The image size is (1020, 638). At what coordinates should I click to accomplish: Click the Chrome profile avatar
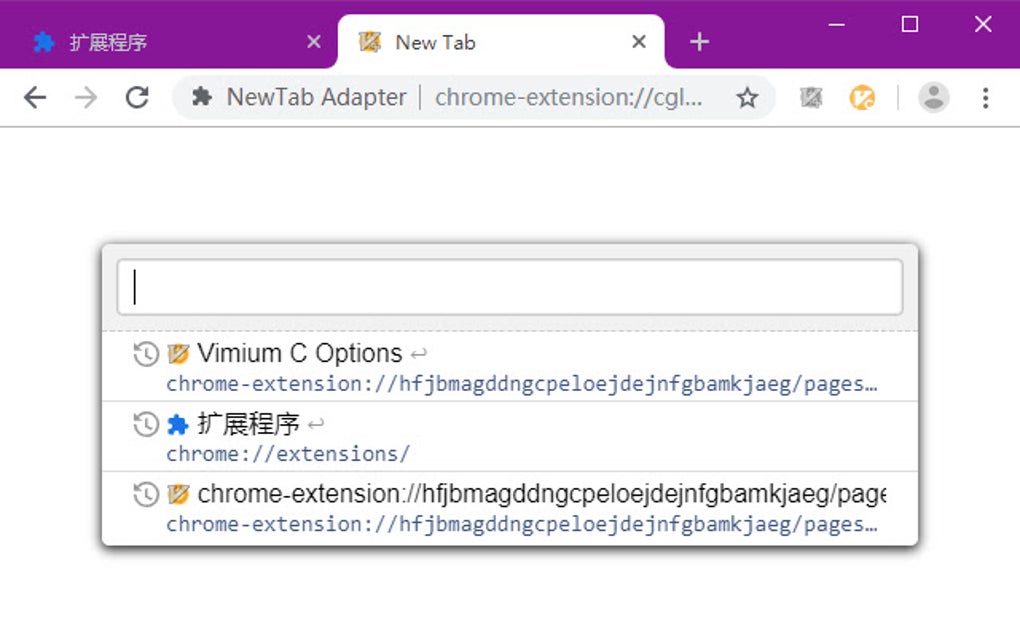[933, 96]
